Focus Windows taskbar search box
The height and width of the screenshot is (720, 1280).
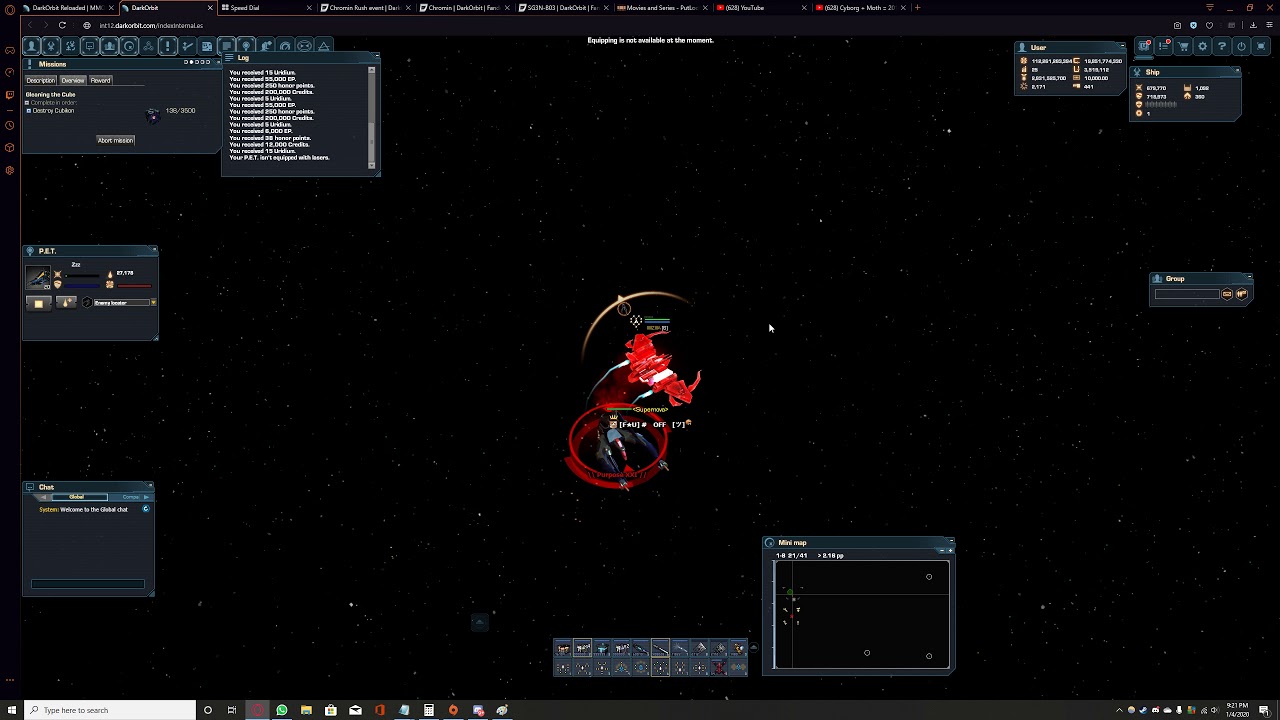click(110, 710)
